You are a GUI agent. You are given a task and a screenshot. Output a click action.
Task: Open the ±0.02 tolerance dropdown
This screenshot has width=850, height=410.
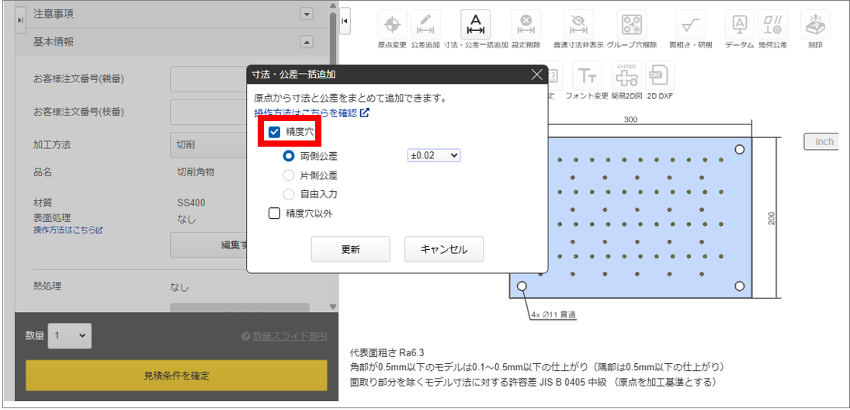pyautogui.click(x=433, y=155)
